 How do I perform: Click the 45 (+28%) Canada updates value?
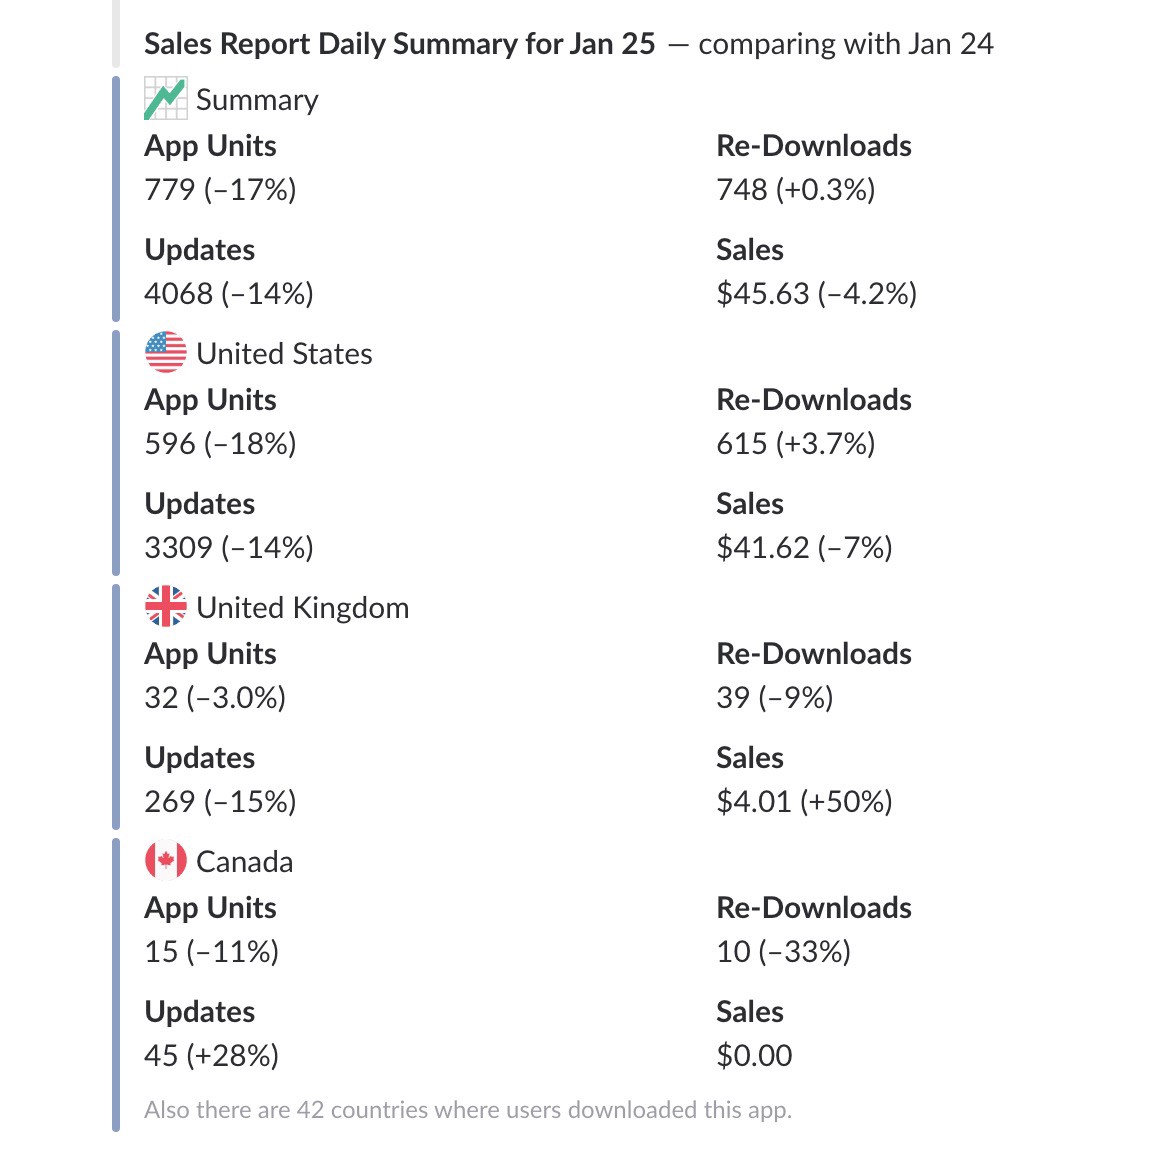click(x=211, y=1056)
